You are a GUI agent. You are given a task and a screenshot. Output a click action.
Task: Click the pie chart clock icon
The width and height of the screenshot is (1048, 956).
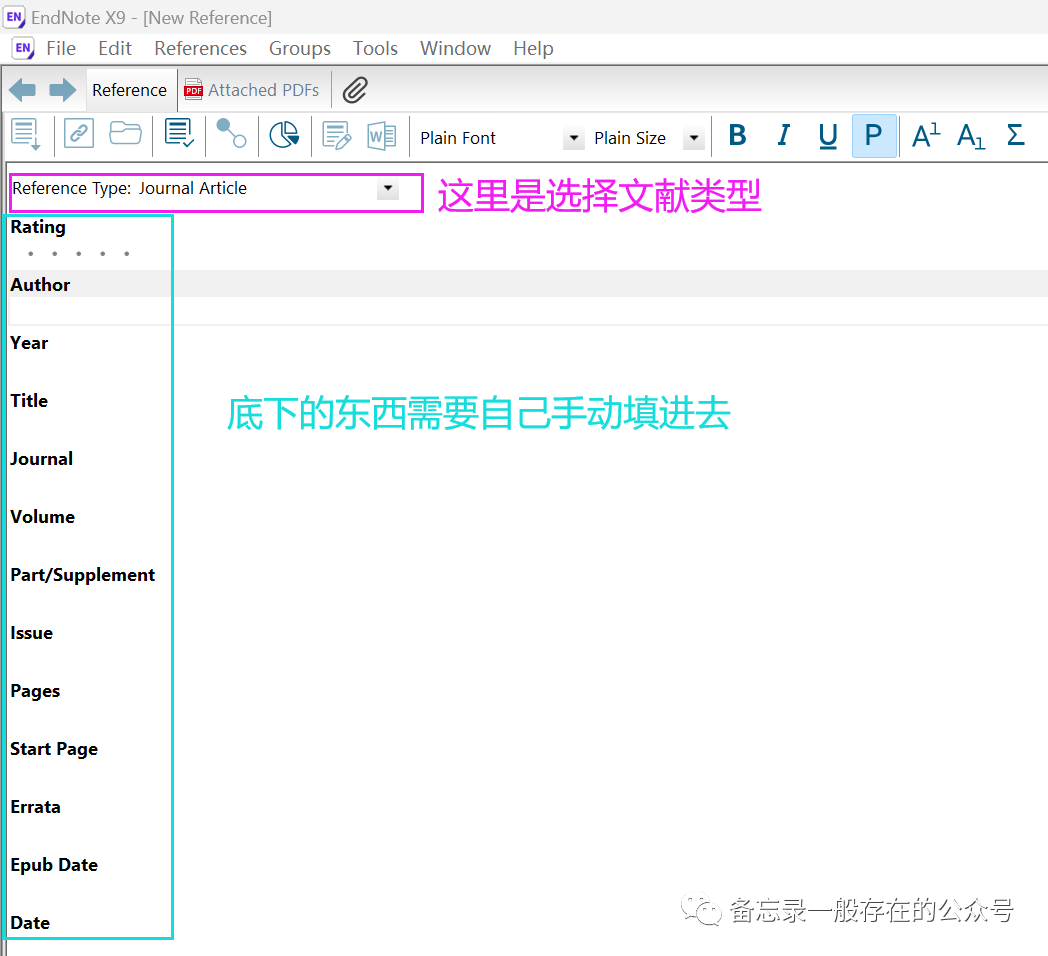tap(284, 134)
